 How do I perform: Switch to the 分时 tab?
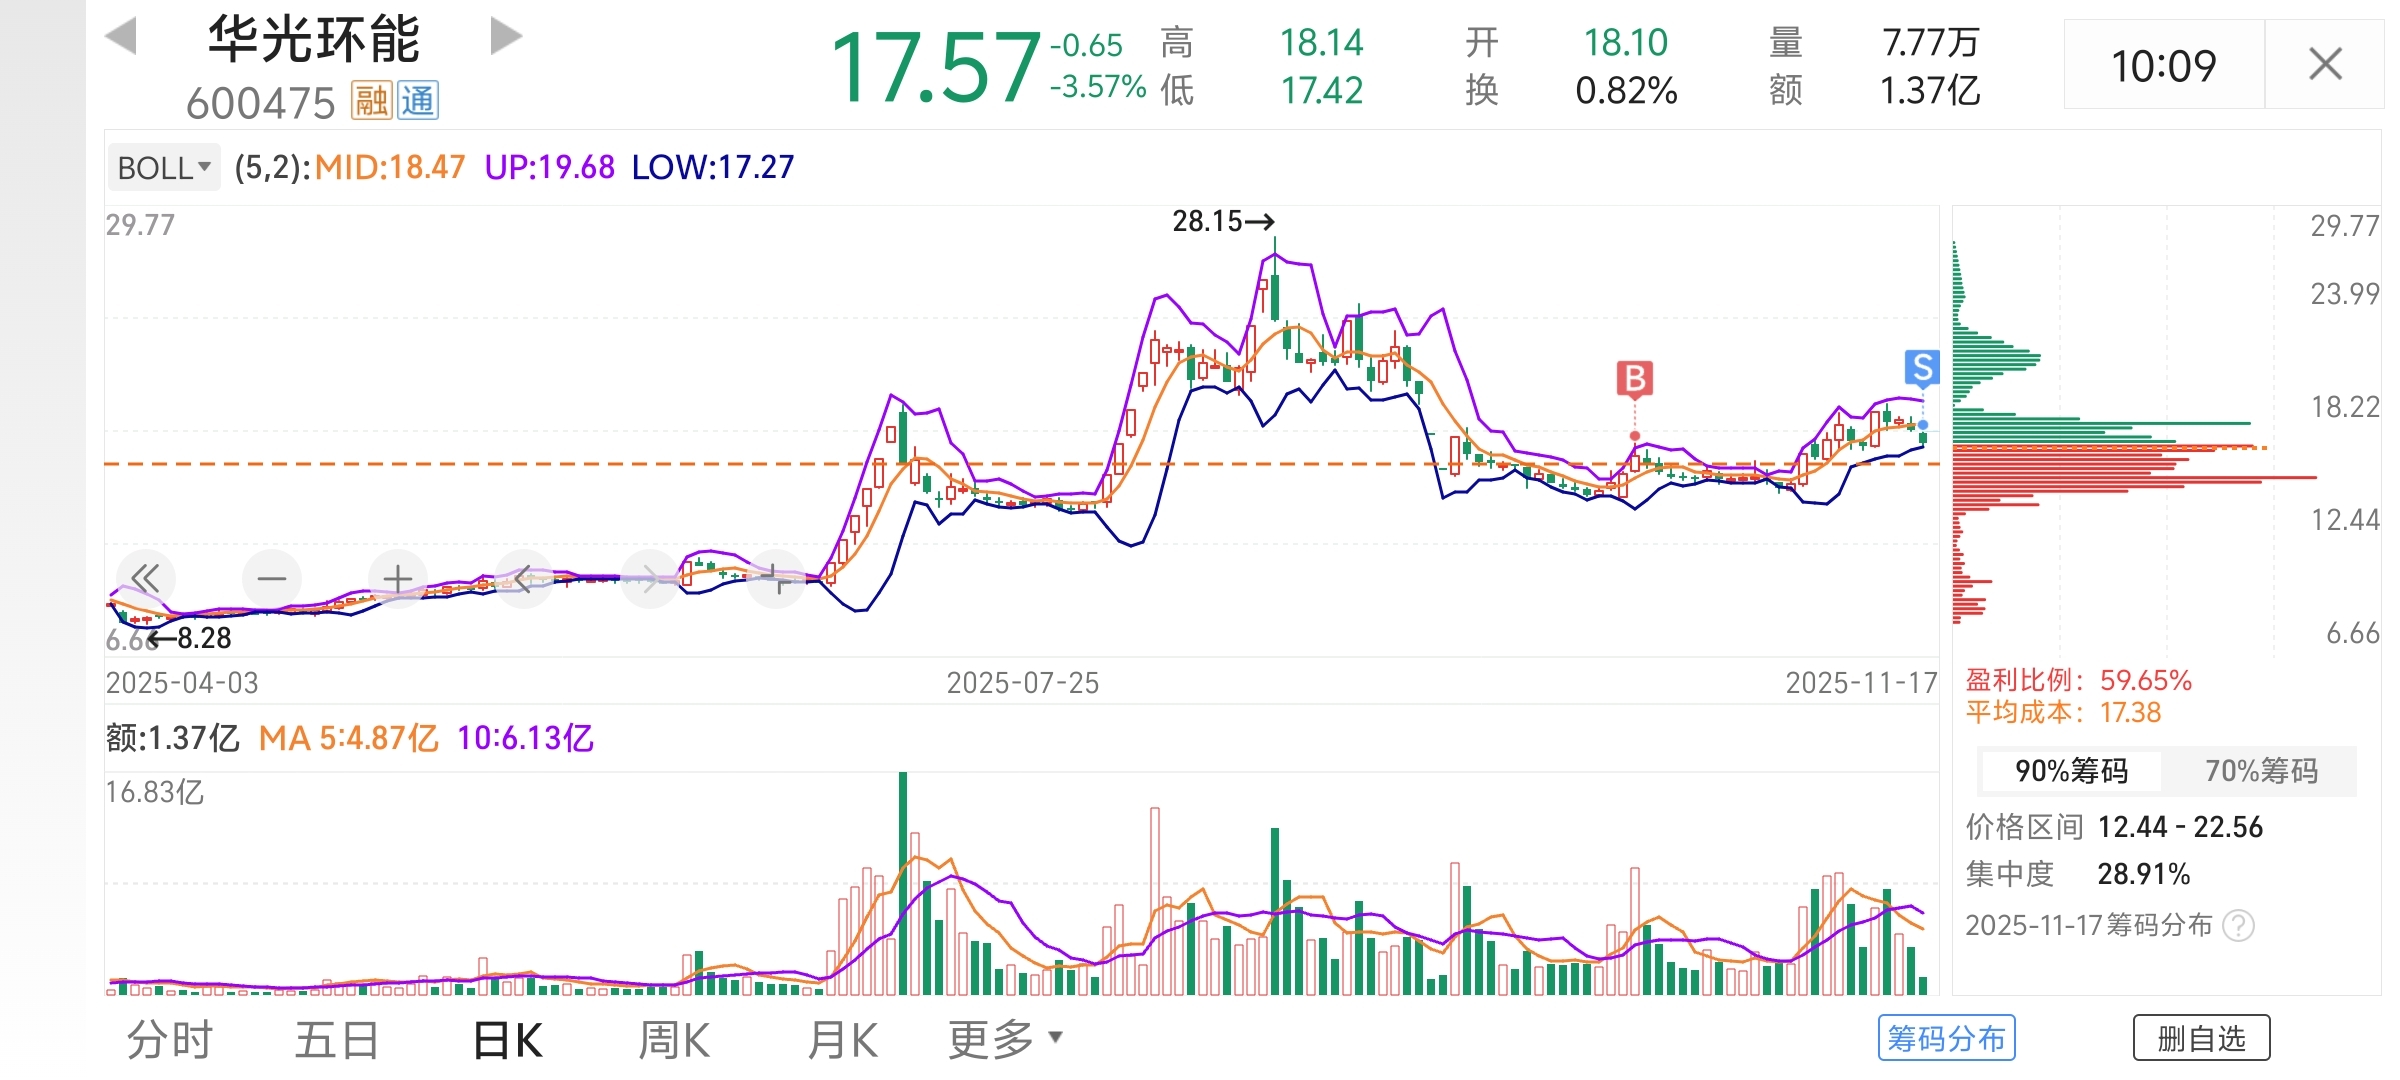click(x=170, y=1040)
